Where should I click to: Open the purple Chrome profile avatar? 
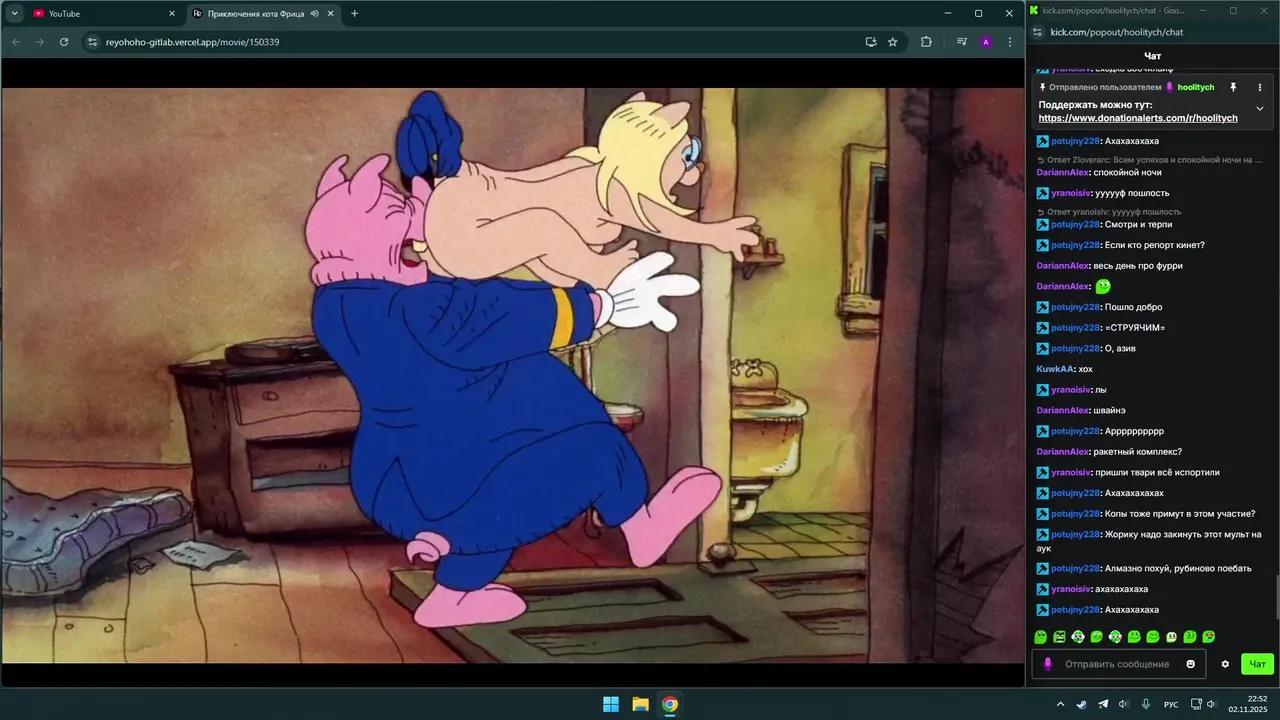point(986,42)
